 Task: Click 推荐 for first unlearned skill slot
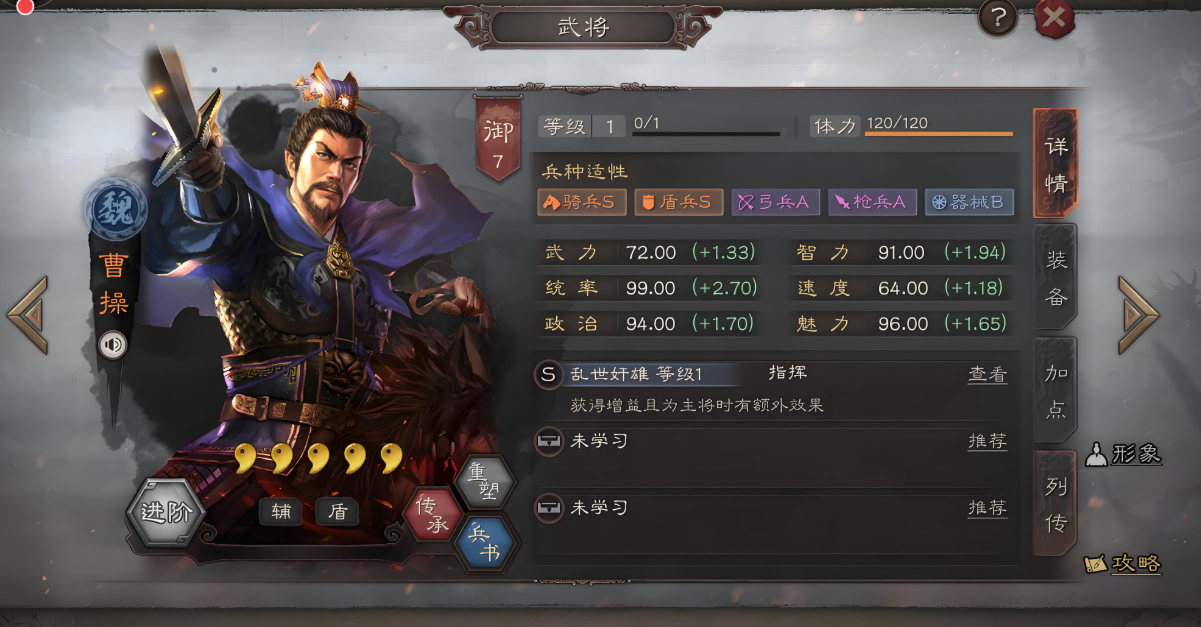[x=987, y=441]
